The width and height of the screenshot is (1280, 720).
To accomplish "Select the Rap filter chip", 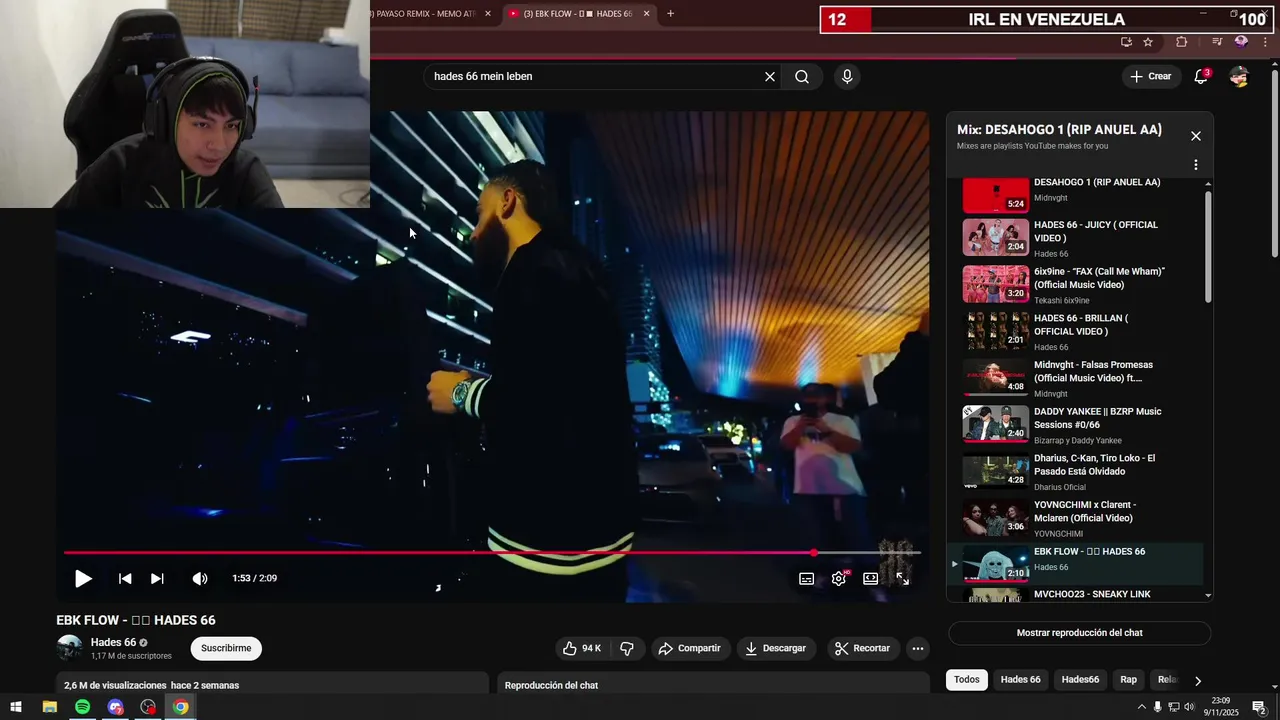I will (x=1128, y=680).
